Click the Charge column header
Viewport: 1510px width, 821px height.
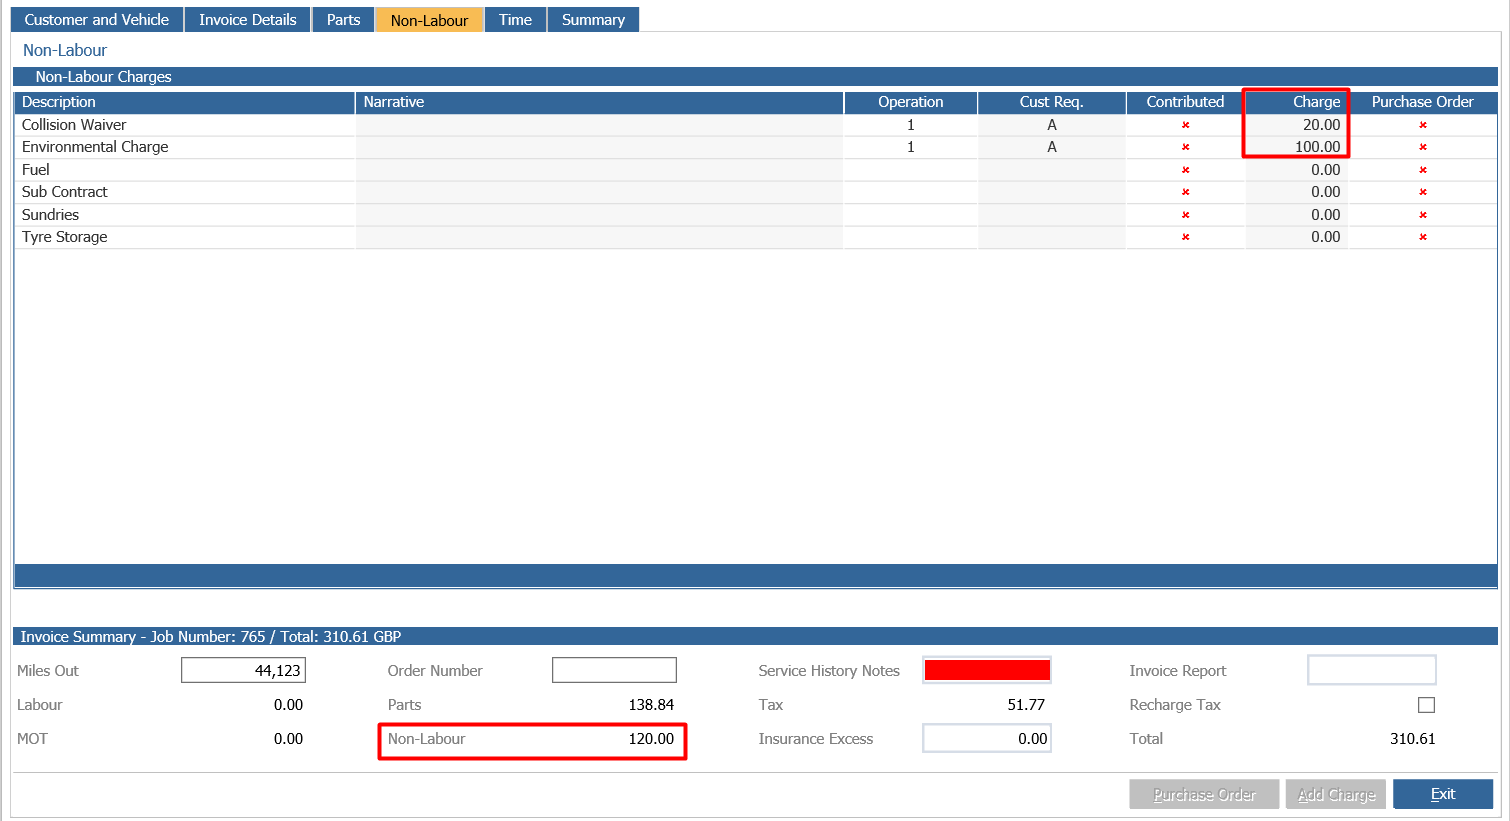click(x=1296, y=102)
